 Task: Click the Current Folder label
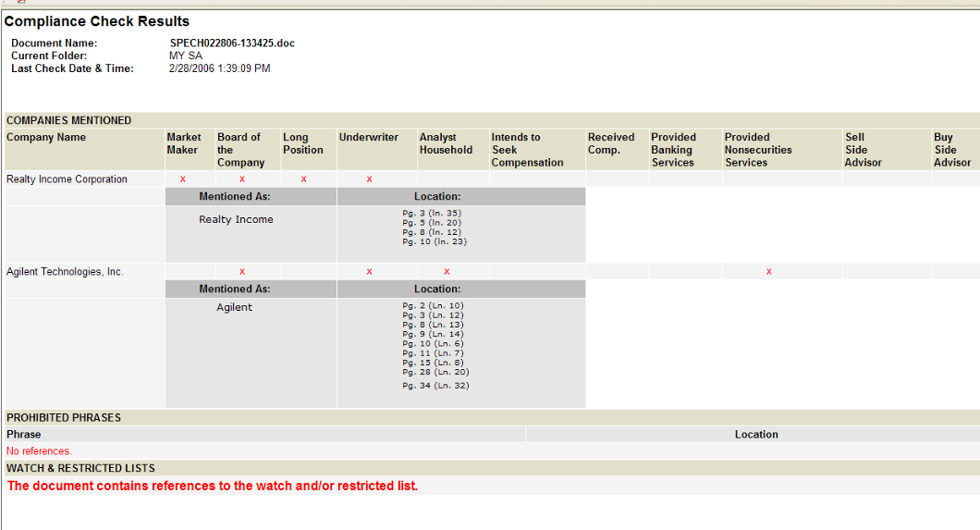pyautogui.click(x=49, y=56)
